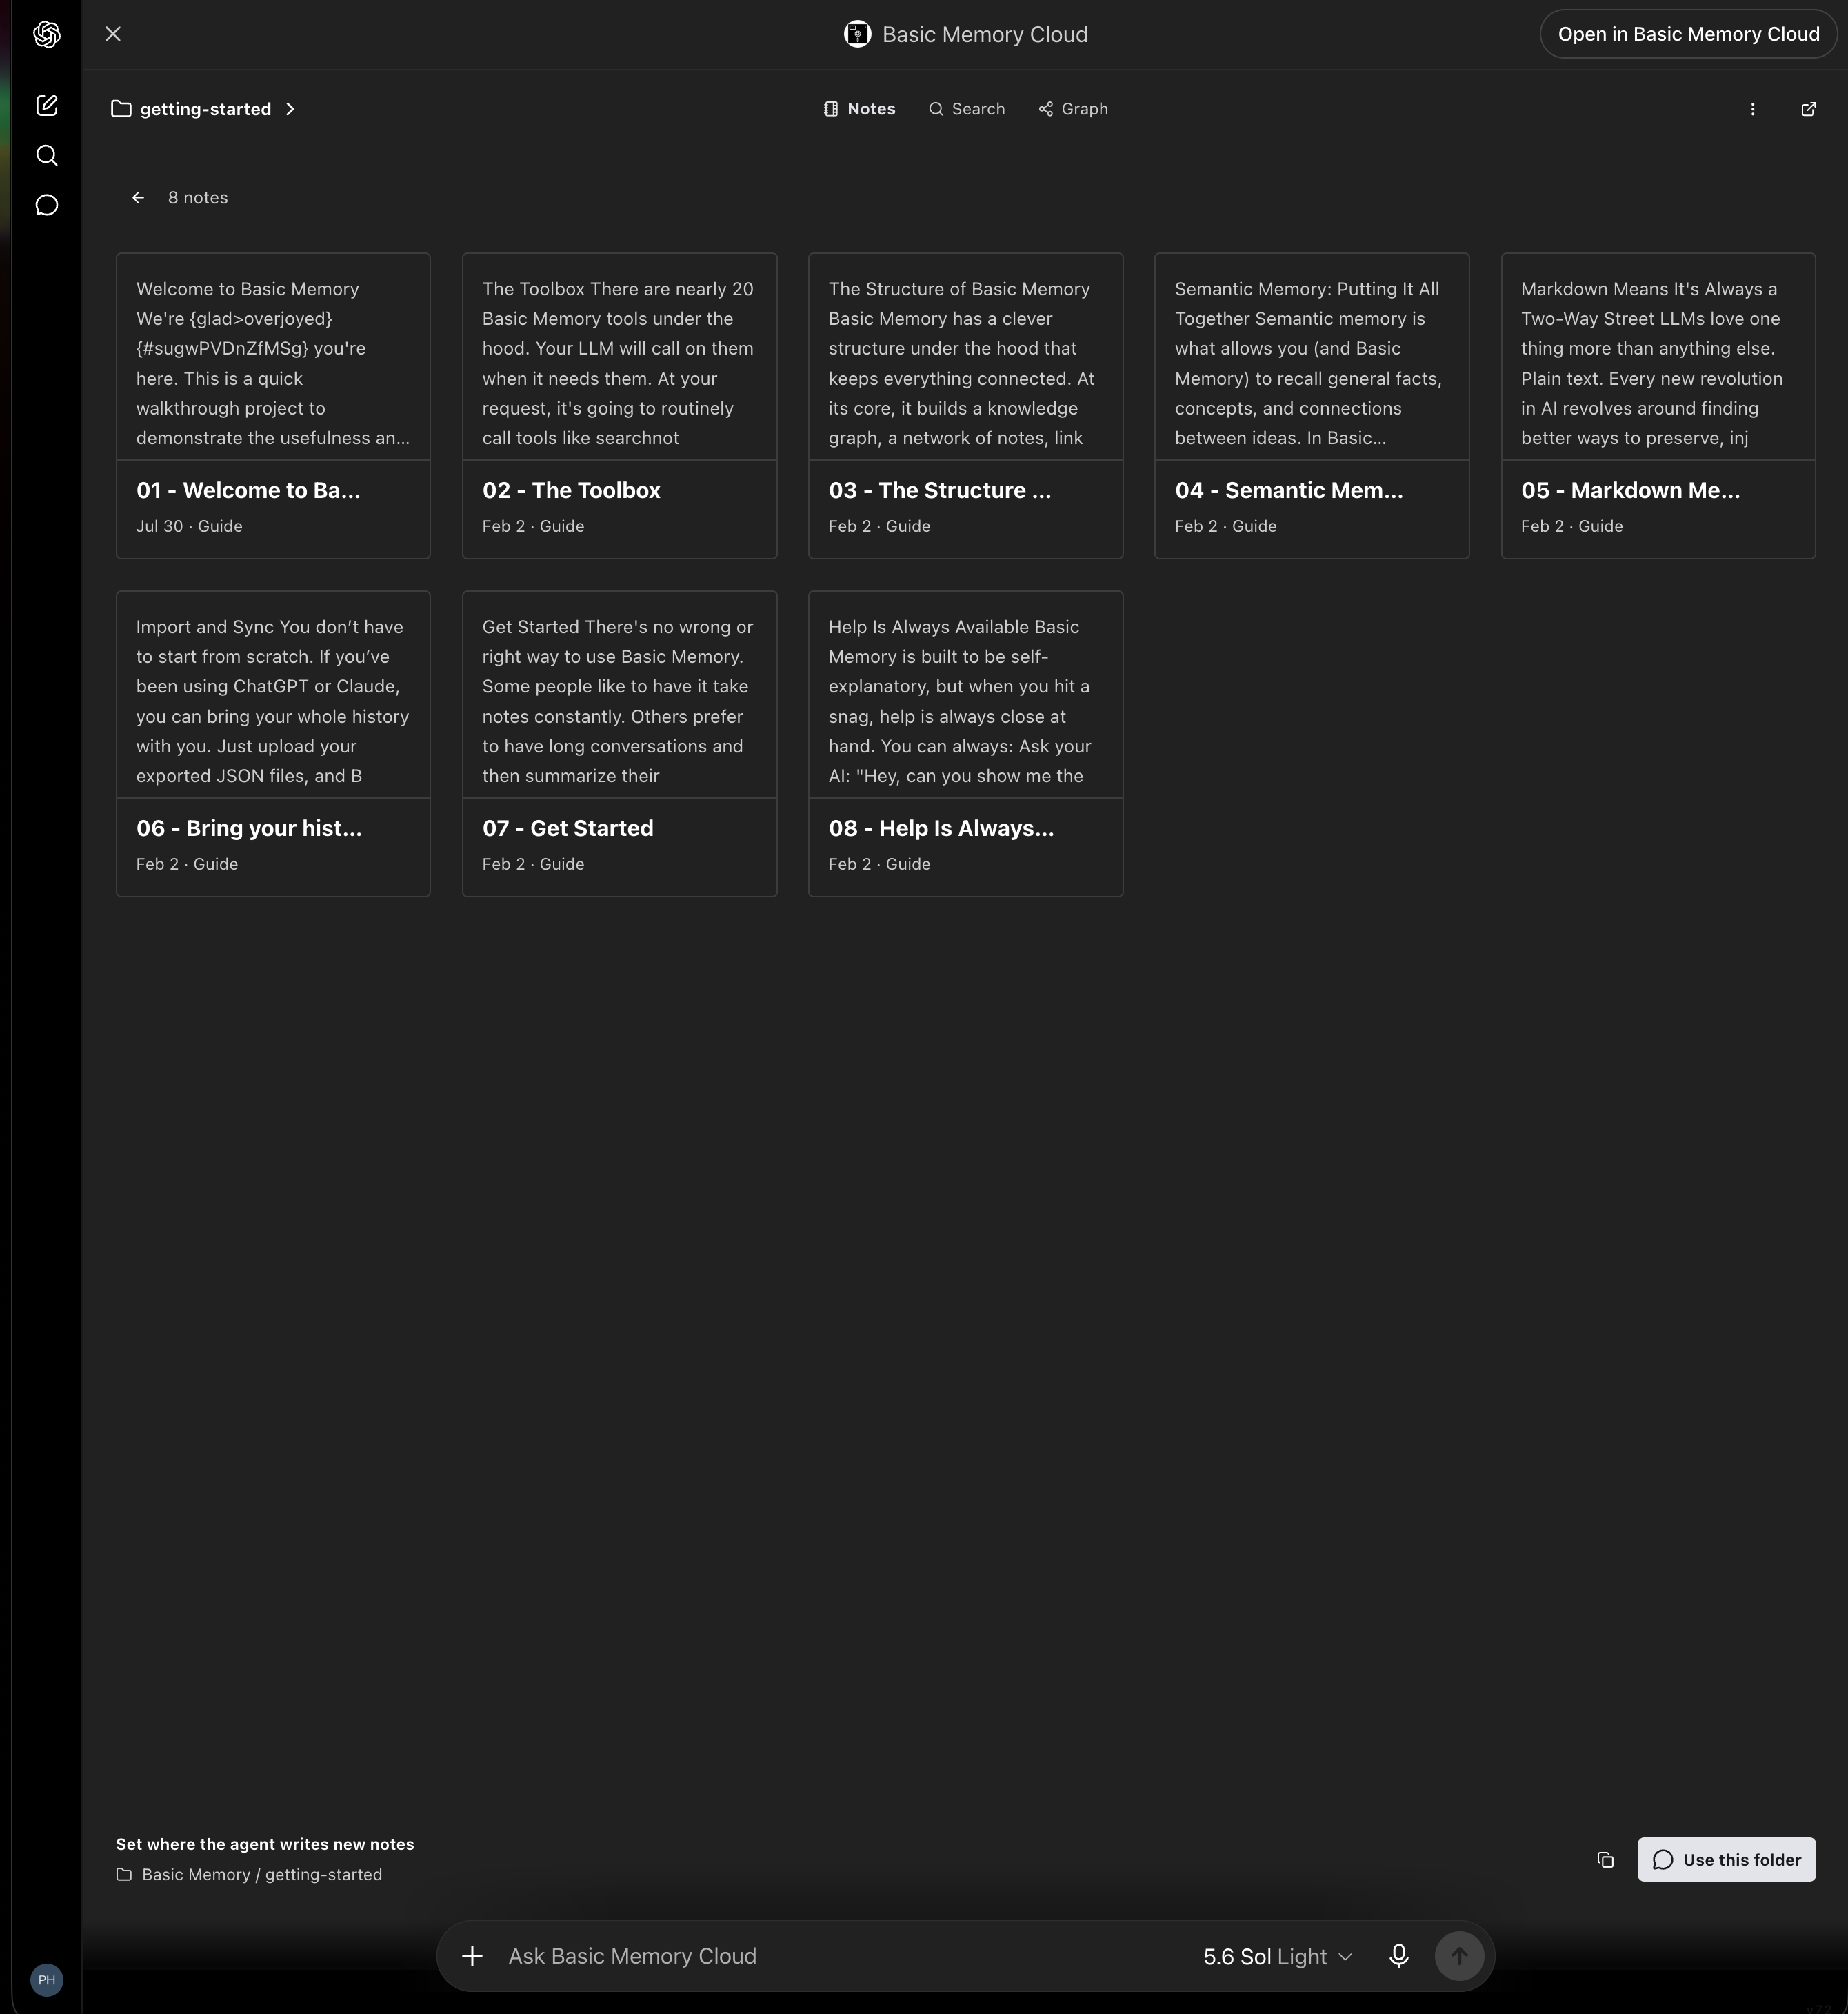Open the PH profile avatar
1848x2014 pixels.
pos(46,1979)
